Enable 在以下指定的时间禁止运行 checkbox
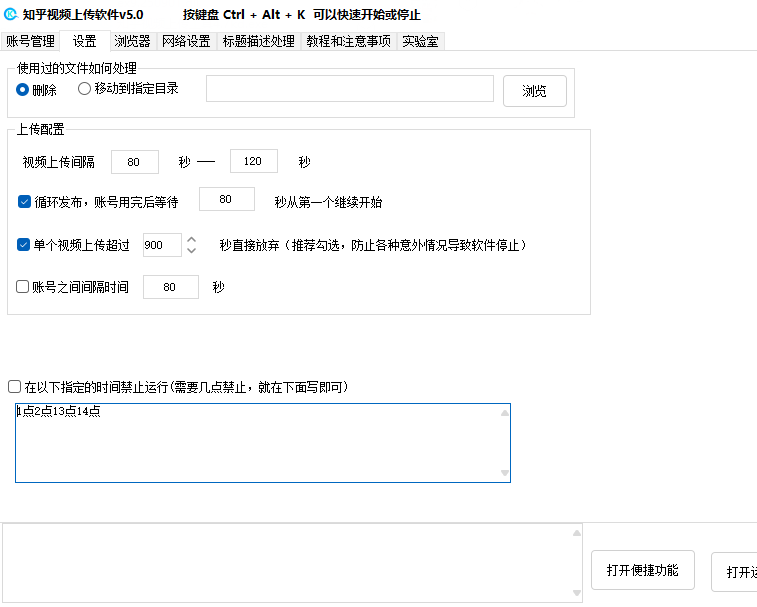 point(14,386)
